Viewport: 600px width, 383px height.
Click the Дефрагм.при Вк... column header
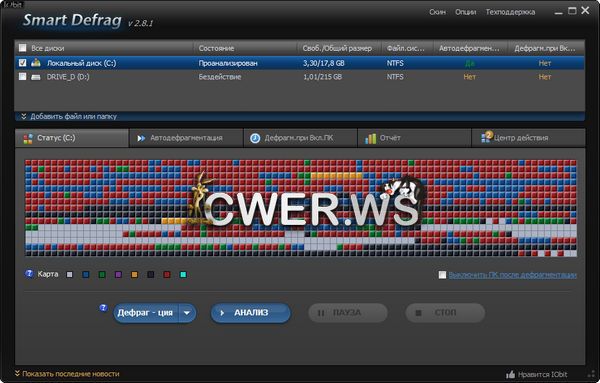546,48
